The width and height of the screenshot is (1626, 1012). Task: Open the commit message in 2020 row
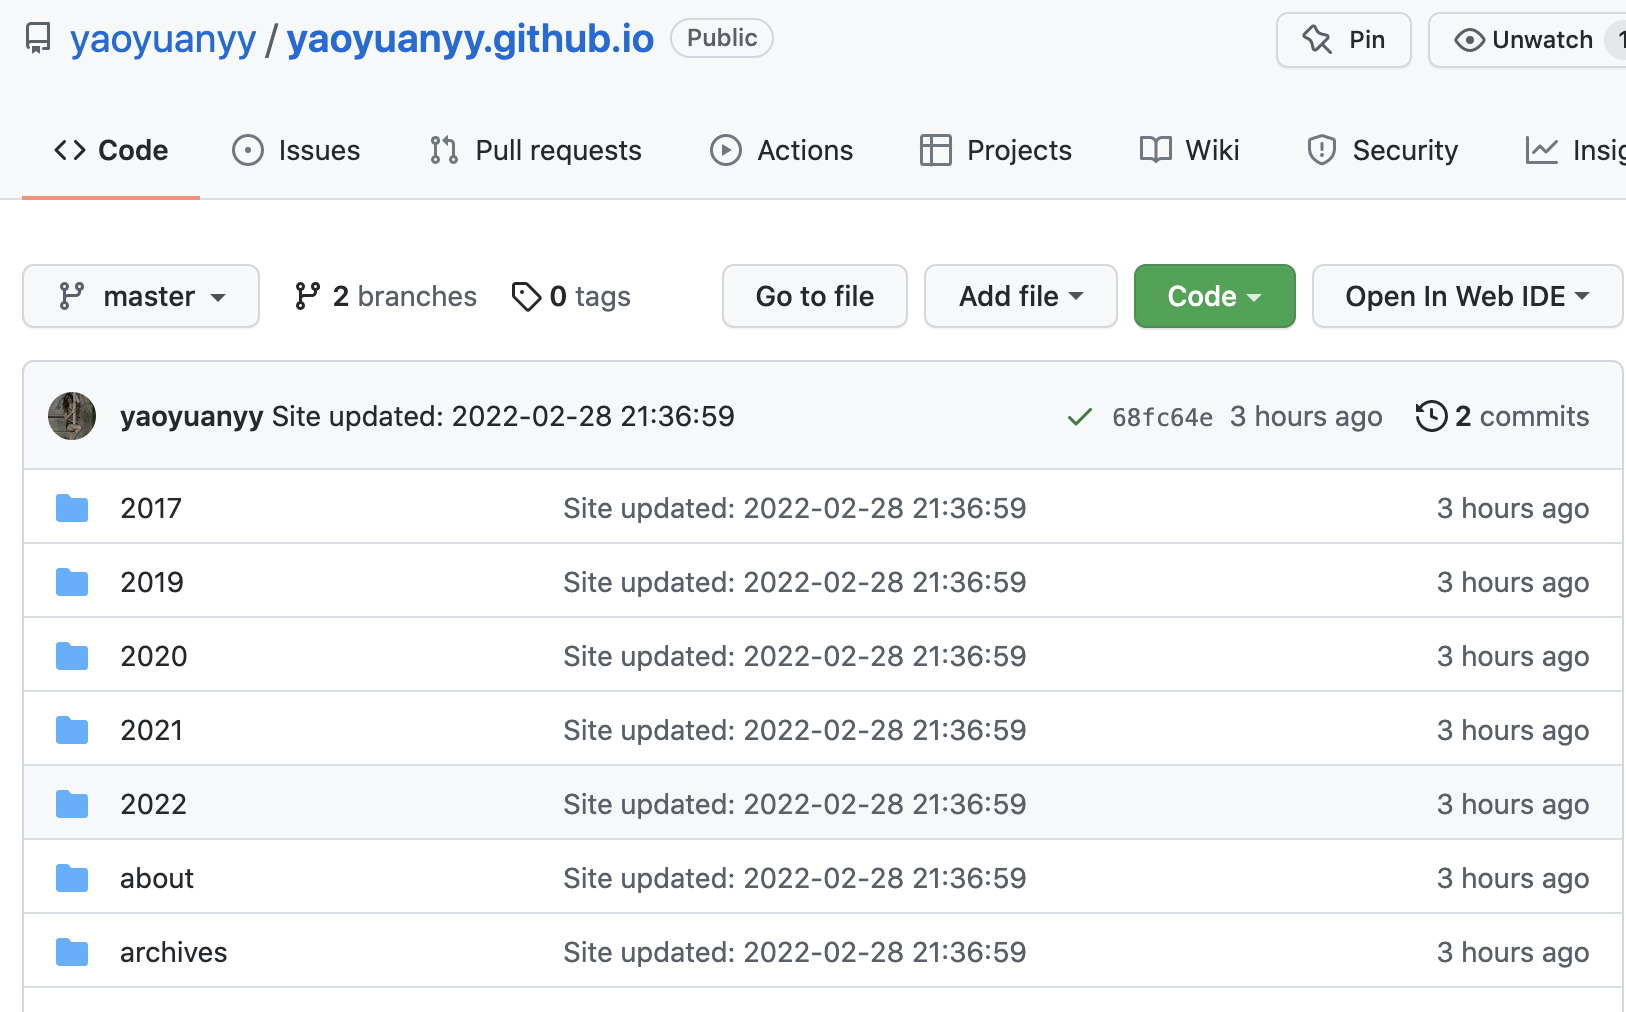[795, 656]
